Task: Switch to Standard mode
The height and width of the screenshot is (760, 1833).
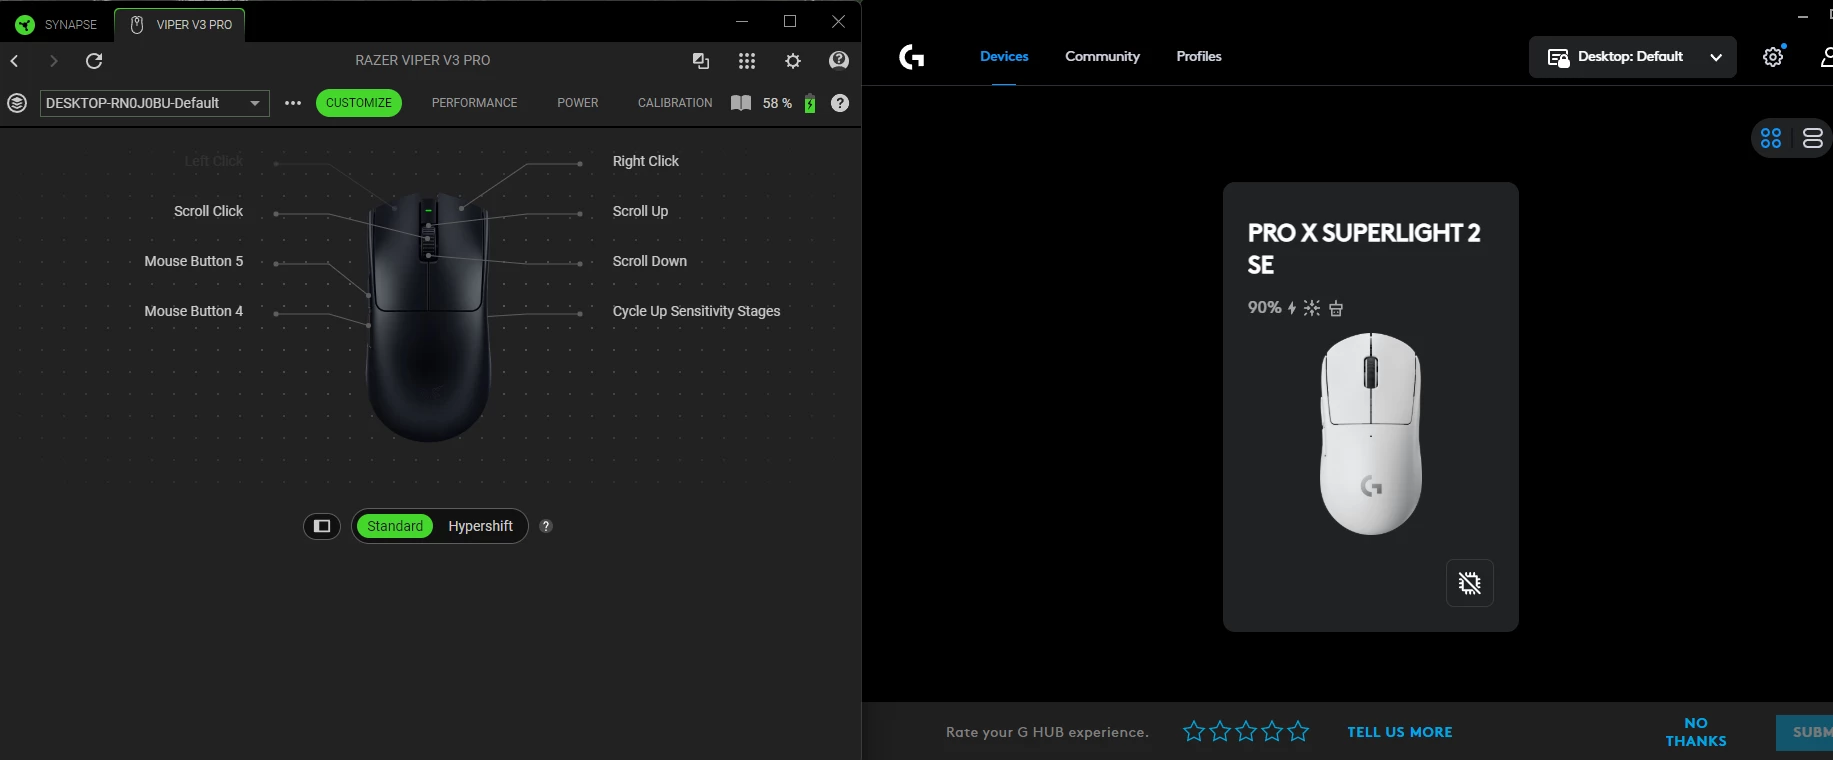Action: coord(395,526)
